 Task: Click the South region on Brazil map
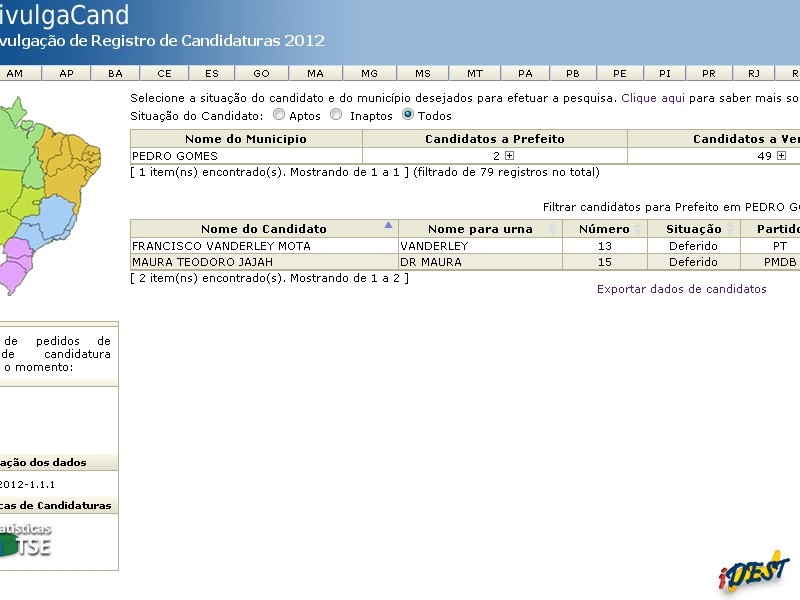pos(18,264)
